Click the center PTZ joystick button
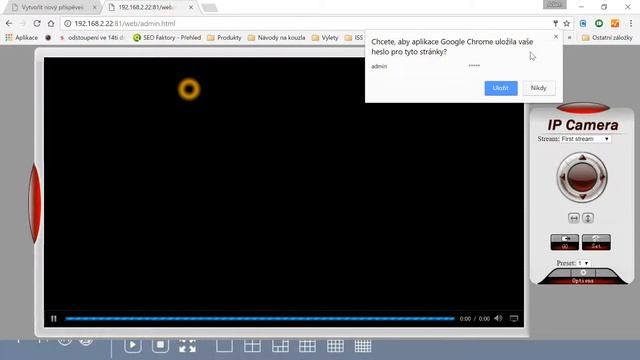This screenshot has height=360, width=640. click(582, 177)
